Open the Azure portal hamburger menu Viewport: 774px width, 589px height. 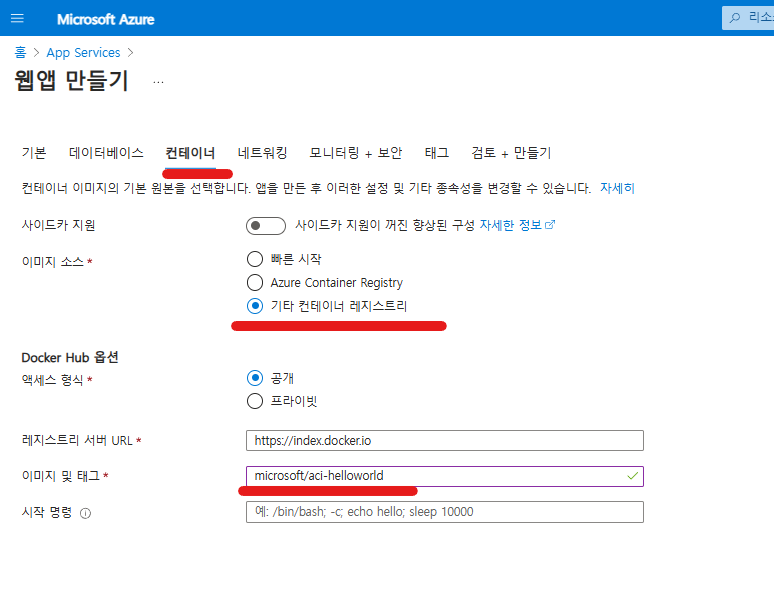[17, 18]
